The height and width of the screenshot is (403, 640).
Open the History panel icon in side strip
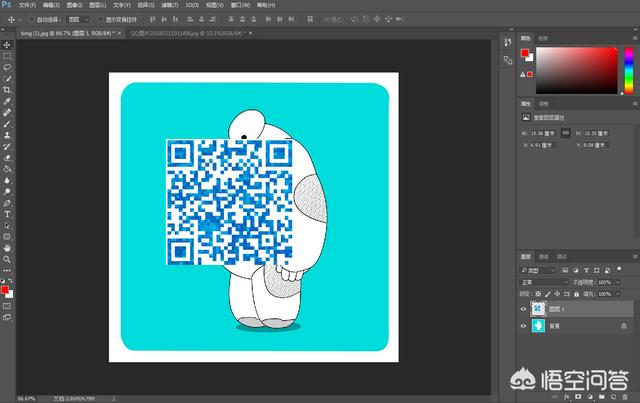pyautogui.click(x=508, y=42)
